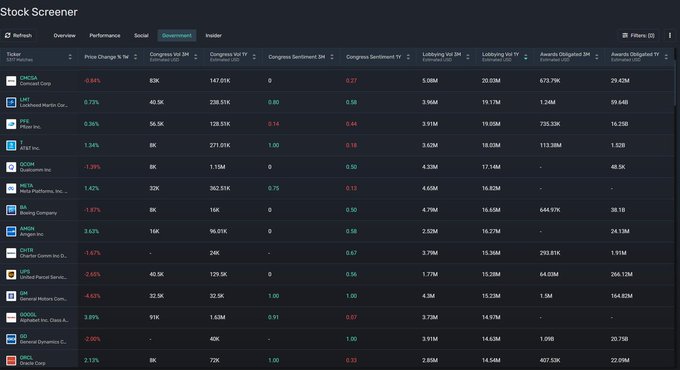680x370 pixels.
Task: Open the LMT ticker link
Action: (25, 100)
